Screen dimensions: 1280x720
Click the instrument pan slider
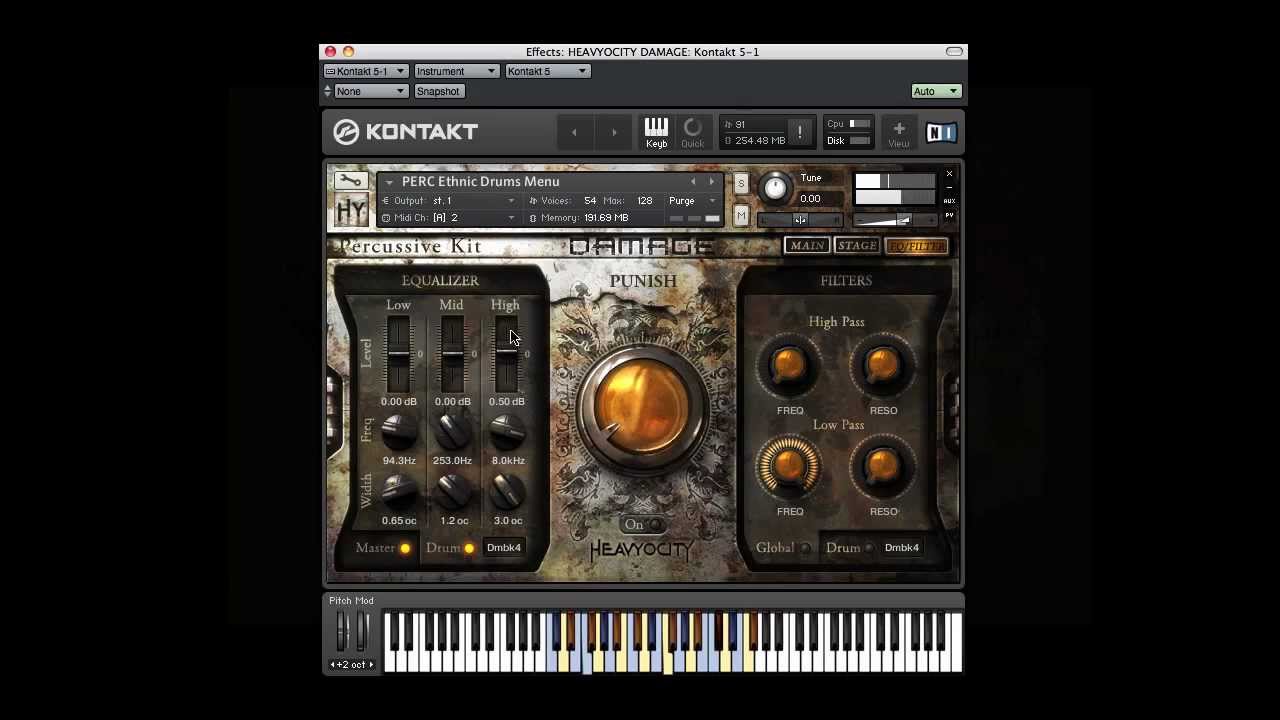coord(800,219)
